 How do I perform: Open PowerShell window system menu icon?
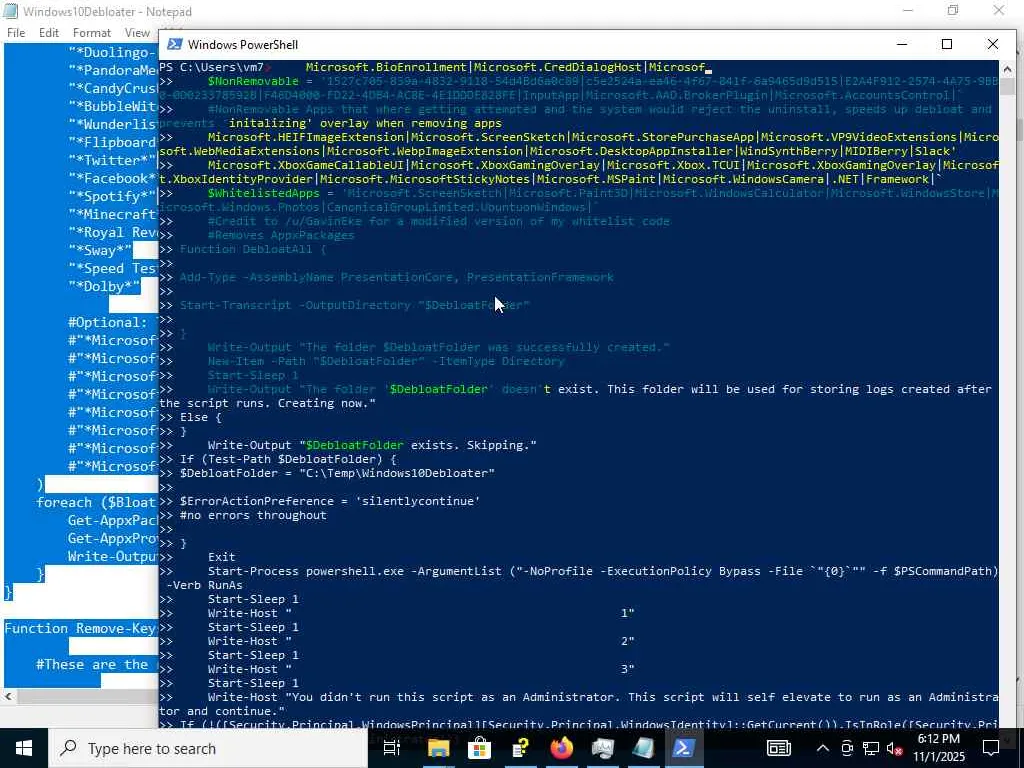pos(174,44)
